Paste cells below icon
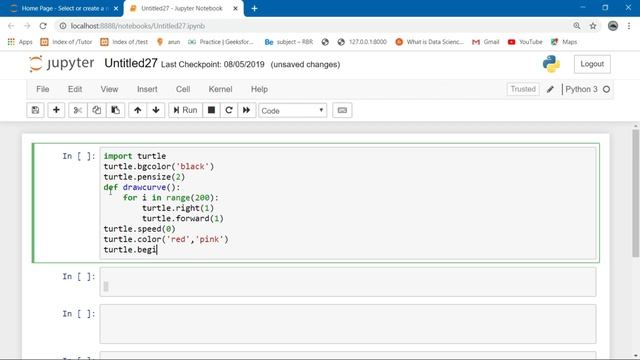Viewport: 640px width, 360px height. coord(116,110)
